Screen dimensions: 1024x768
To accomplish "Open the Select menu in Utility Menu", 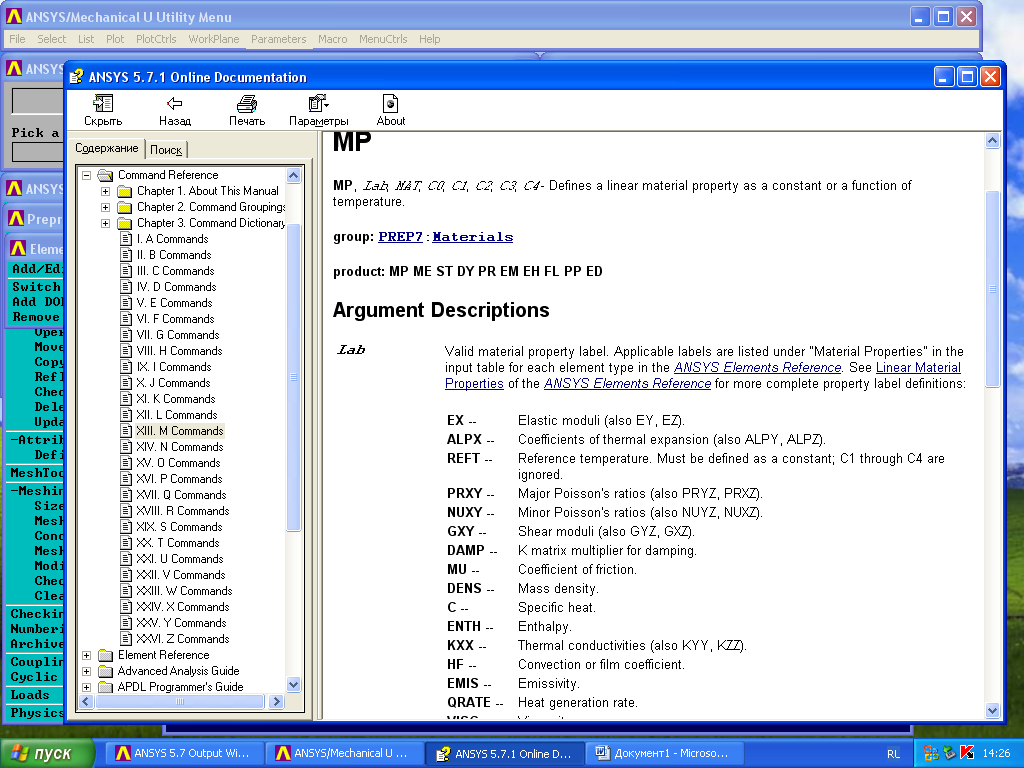I will [52, 39].
